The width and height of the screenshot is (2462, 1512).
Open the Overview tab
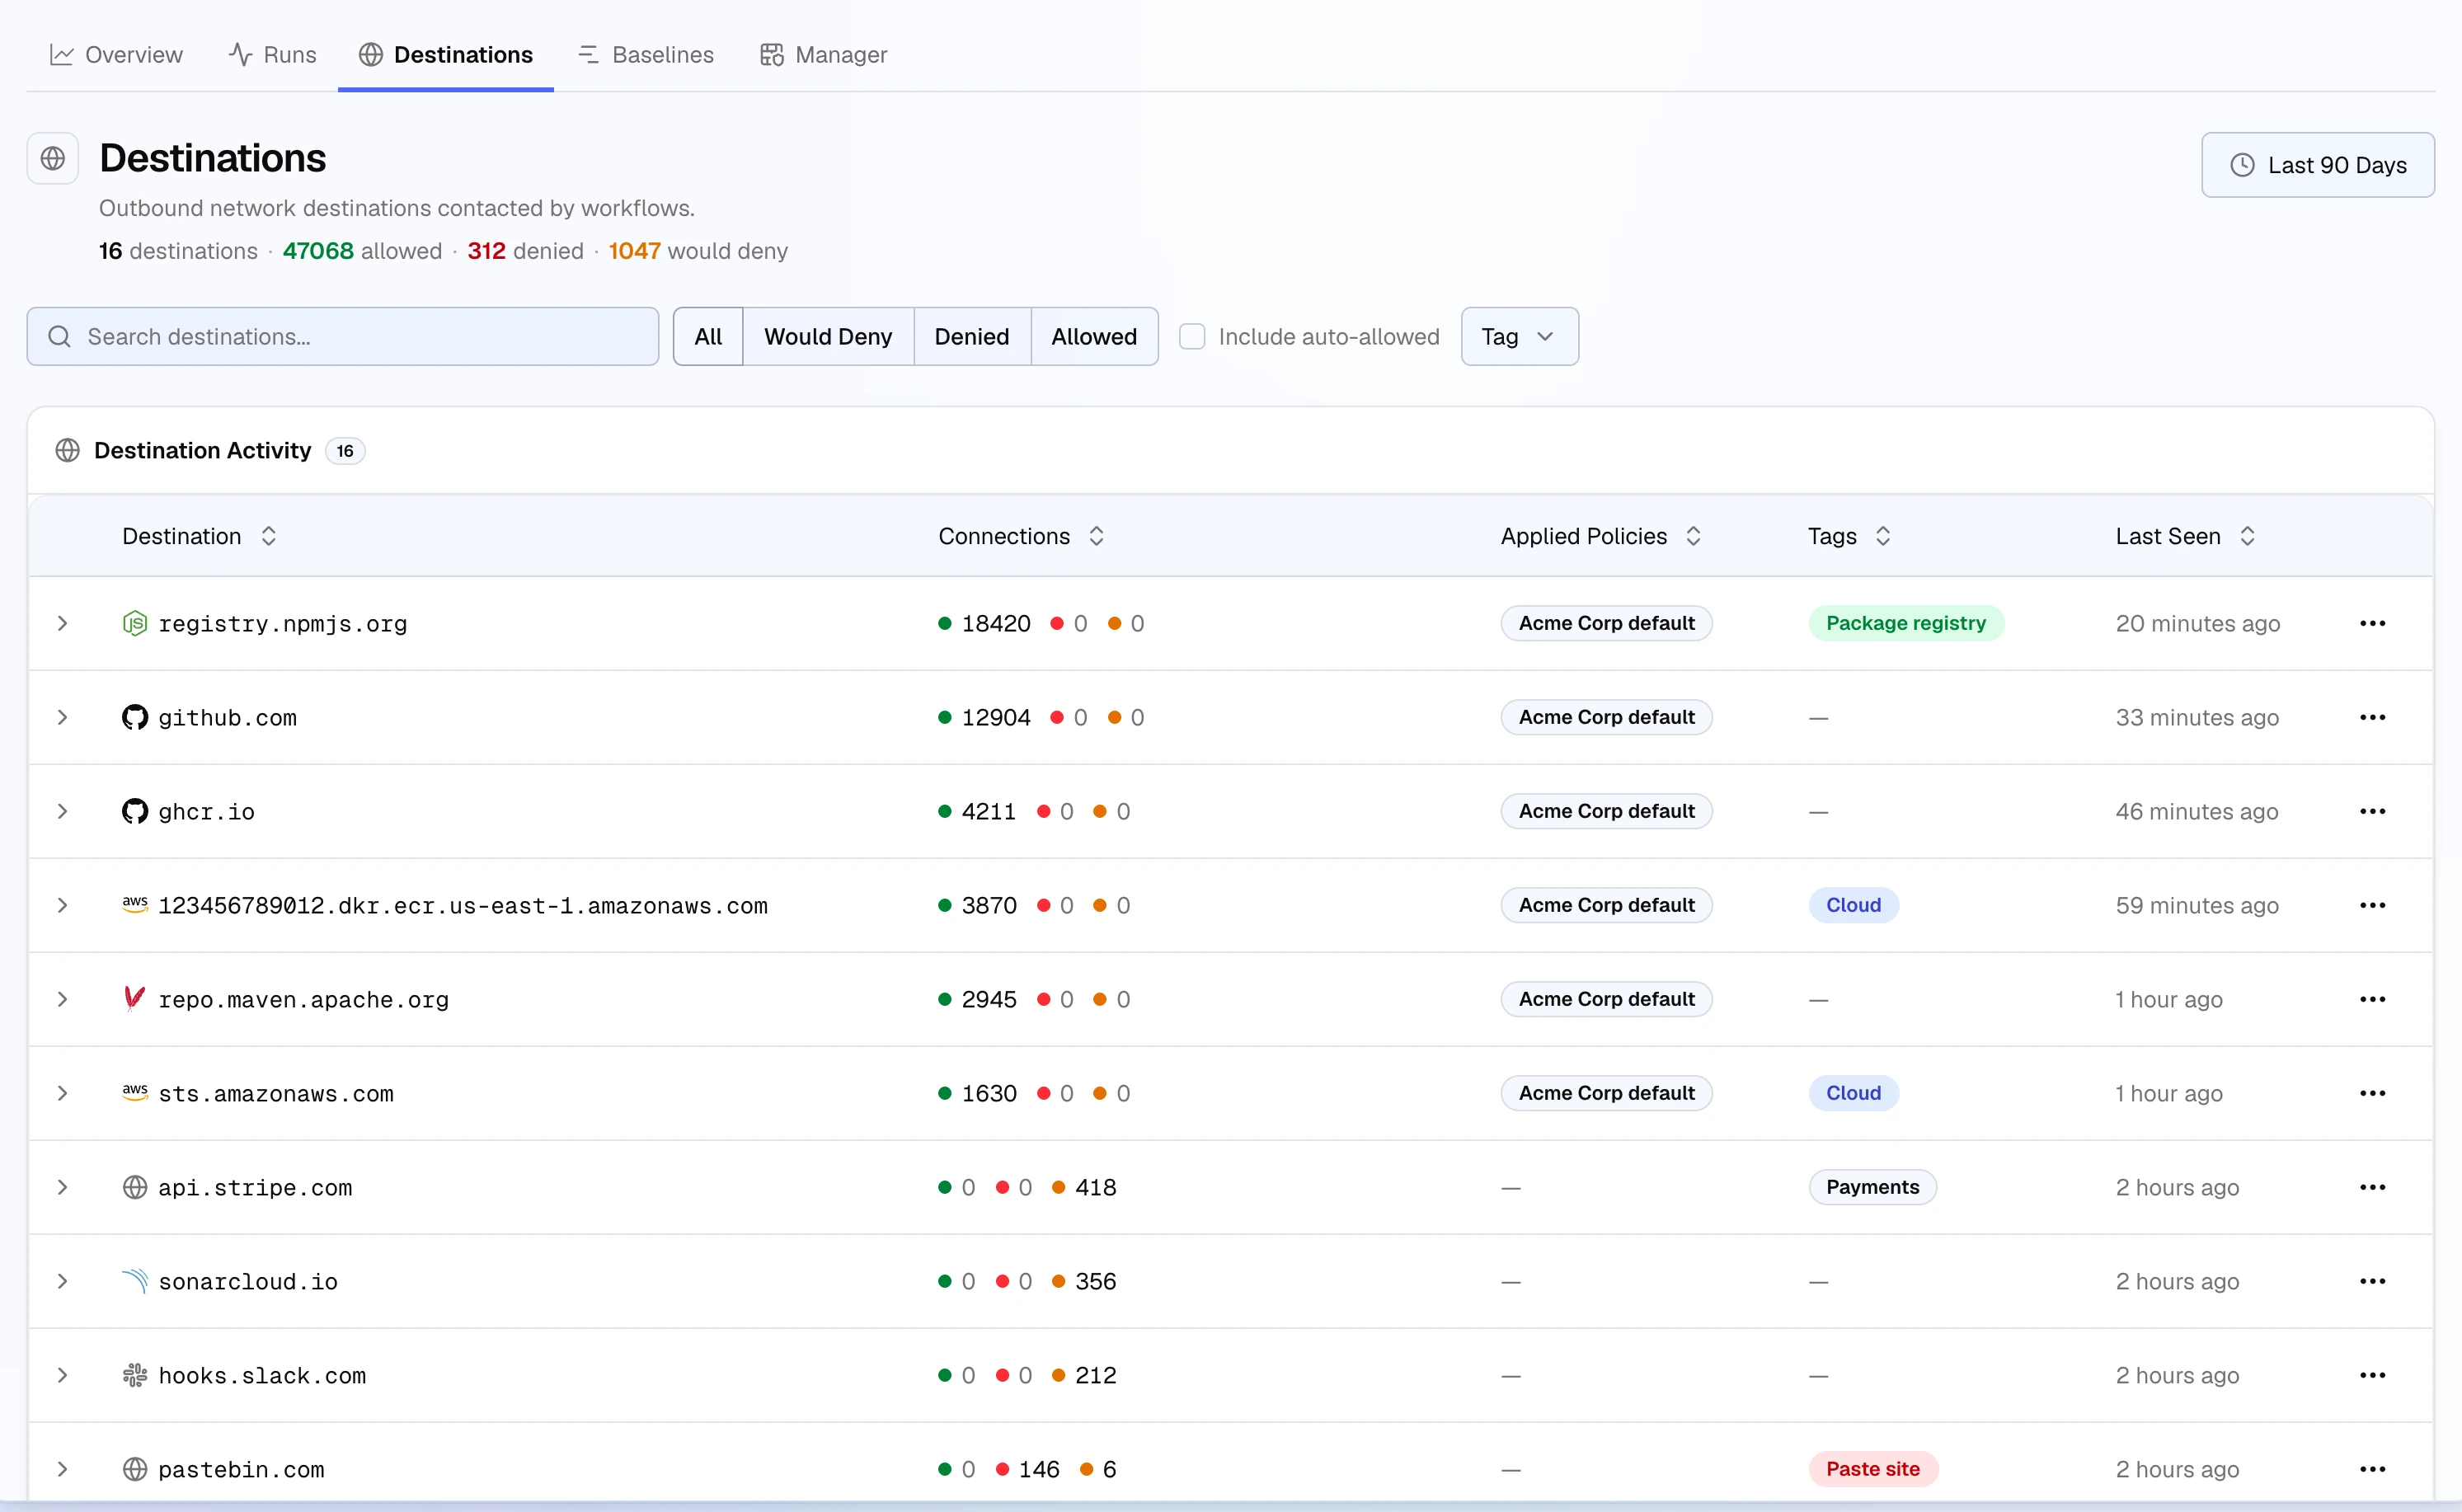click(116, 55)
